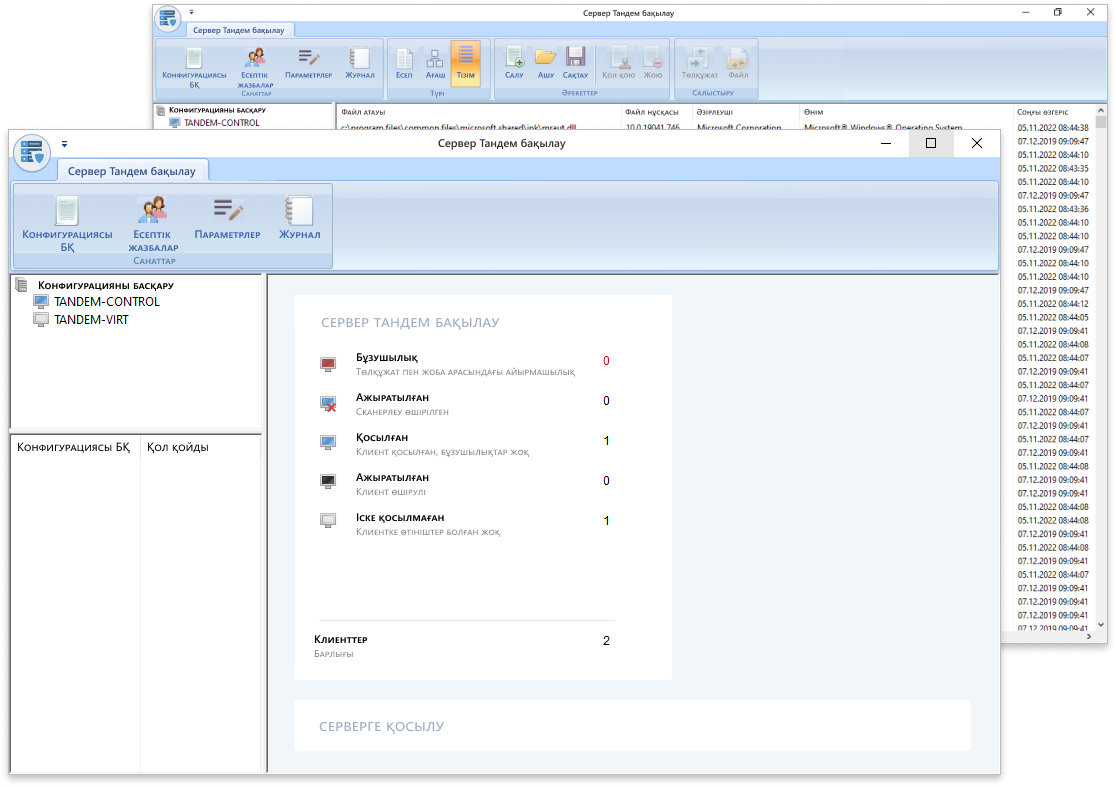The height and width of the screenshot is (787, 1116).
Task: Open front window quick access toolbar dropdown
Action: 65,144
